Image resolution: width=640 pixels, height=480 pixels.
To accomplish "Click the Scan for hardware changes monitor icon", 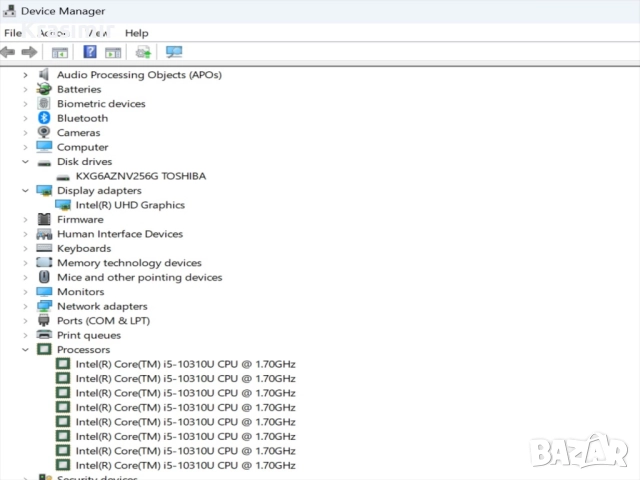I will point(174,52).
